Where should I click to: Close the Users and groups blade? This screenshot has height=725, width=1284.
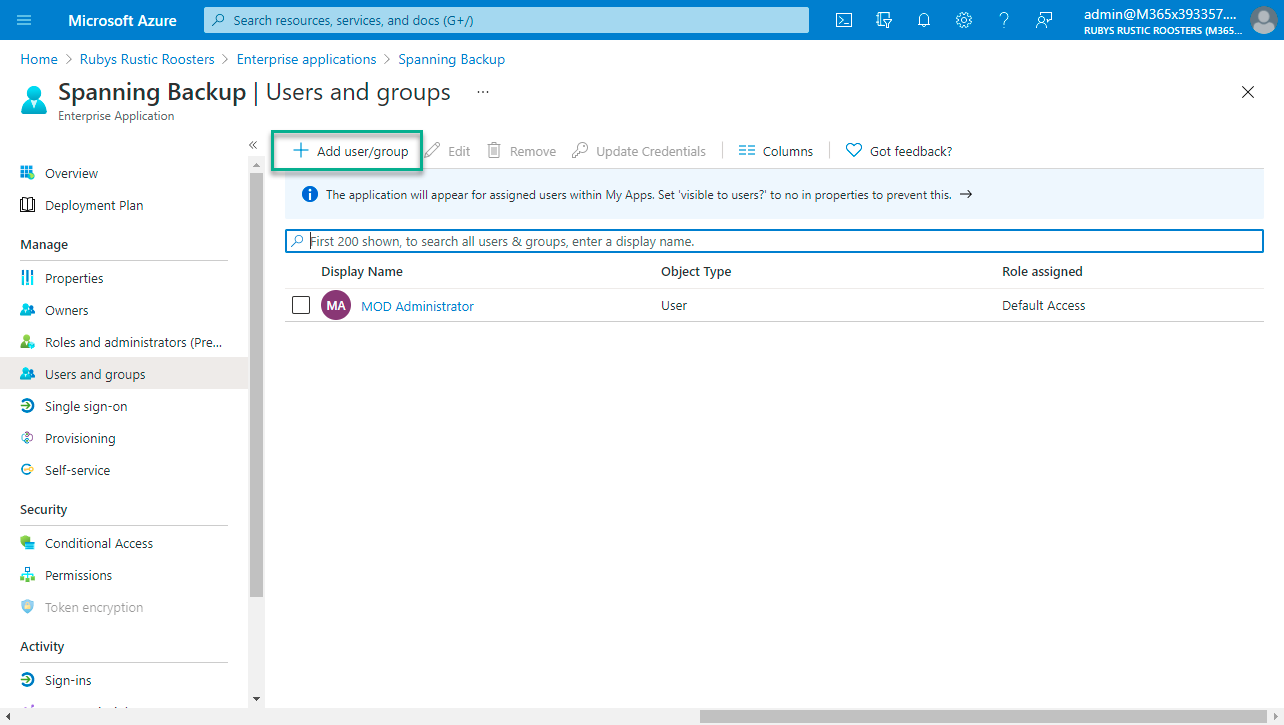pos(1248,92)
